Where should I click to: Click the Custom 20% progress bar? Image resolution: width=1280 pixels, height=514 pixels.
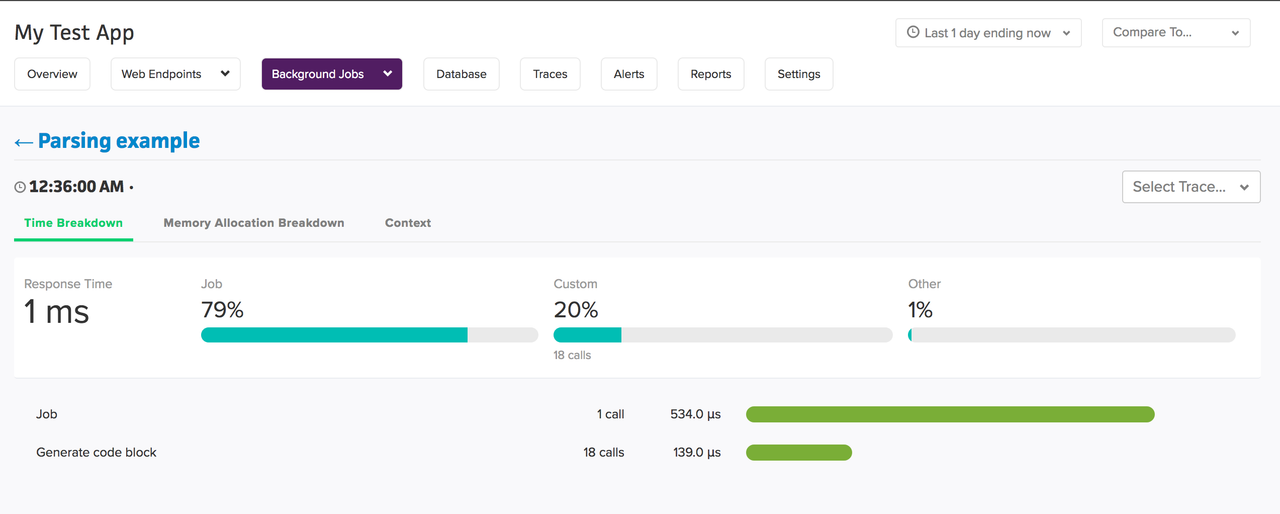(723, 335)
